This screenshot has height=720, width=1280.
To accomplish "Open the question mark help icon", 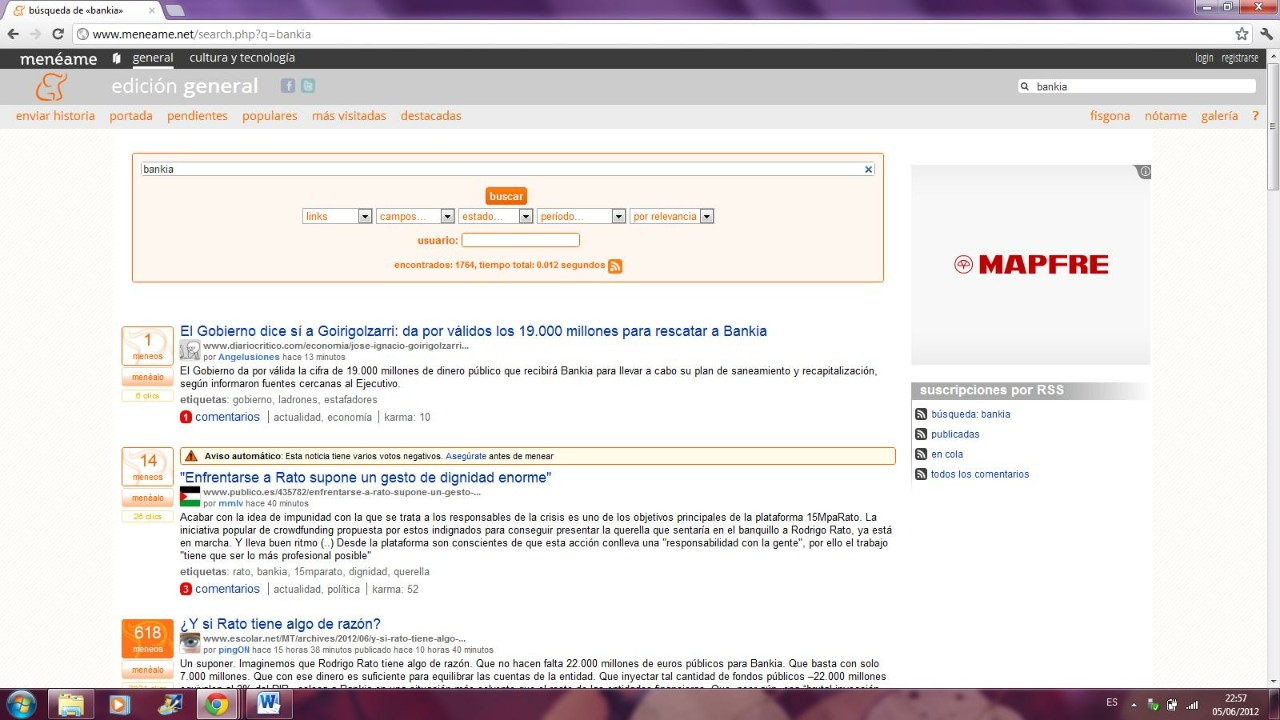I will tap(1256, 116).
